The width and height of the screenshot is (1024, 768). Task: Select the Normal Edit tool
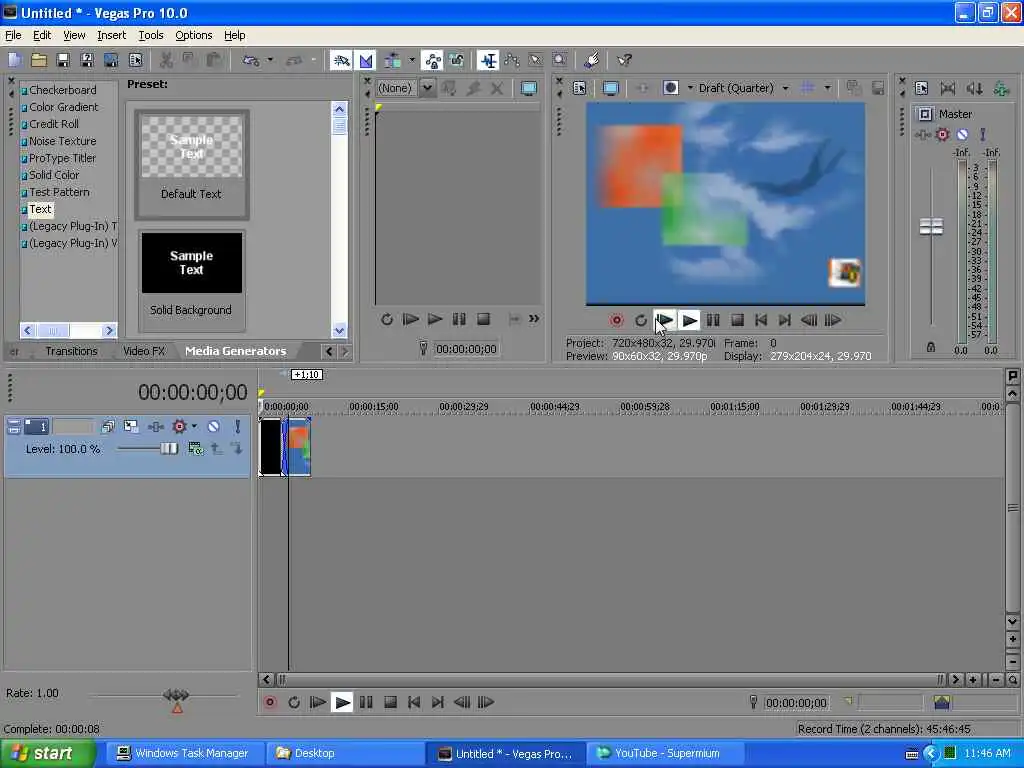[488, 61]
